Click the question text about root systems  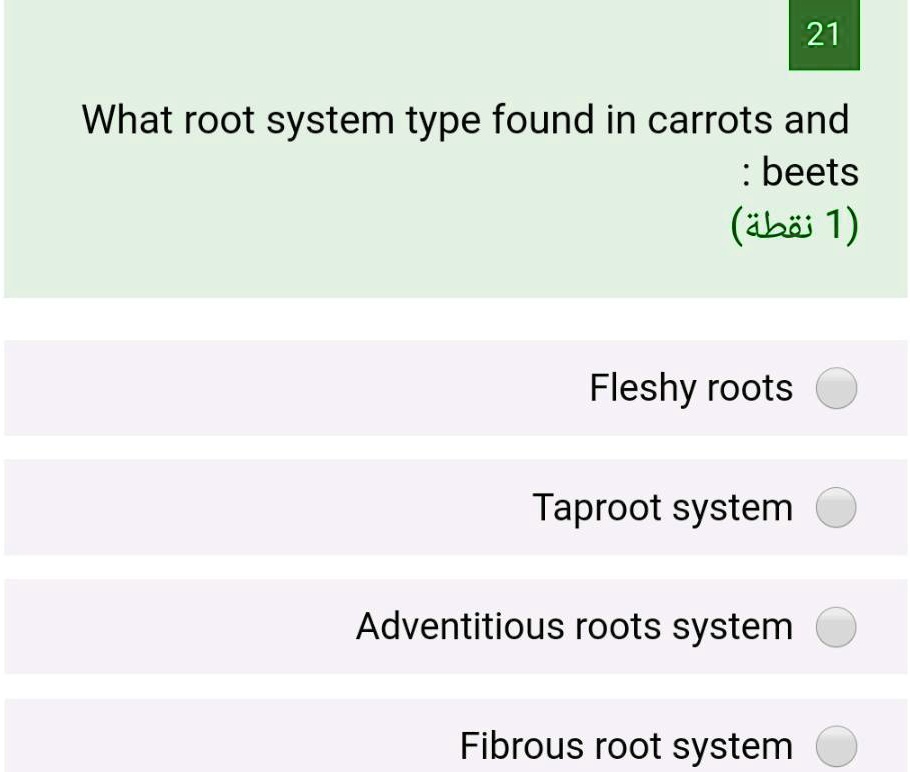coord(464,121)
